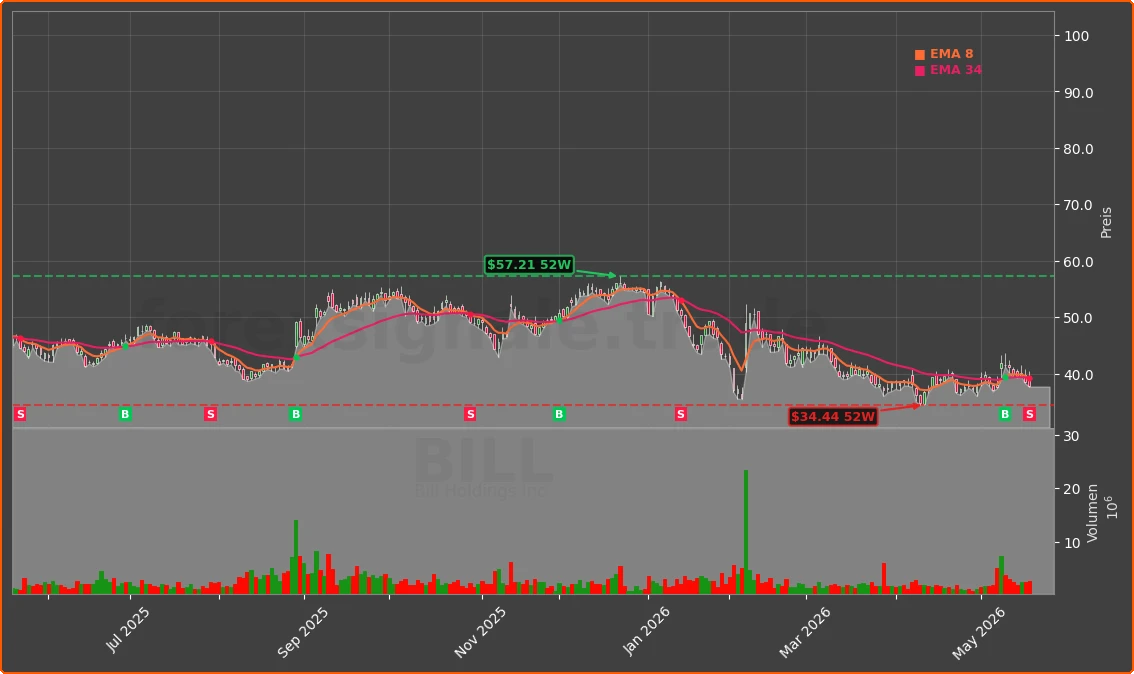Click the $57.21 52W high label

[529, 265]
